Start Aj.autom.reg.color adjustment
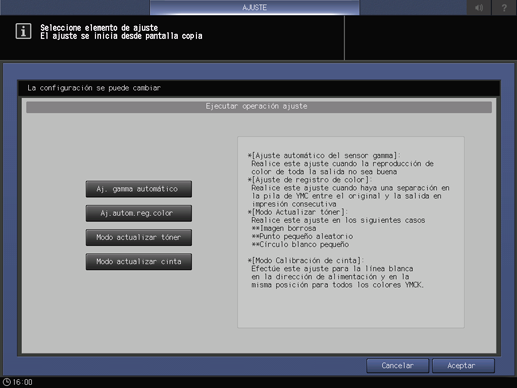517x388 pixels. (139, 213)
